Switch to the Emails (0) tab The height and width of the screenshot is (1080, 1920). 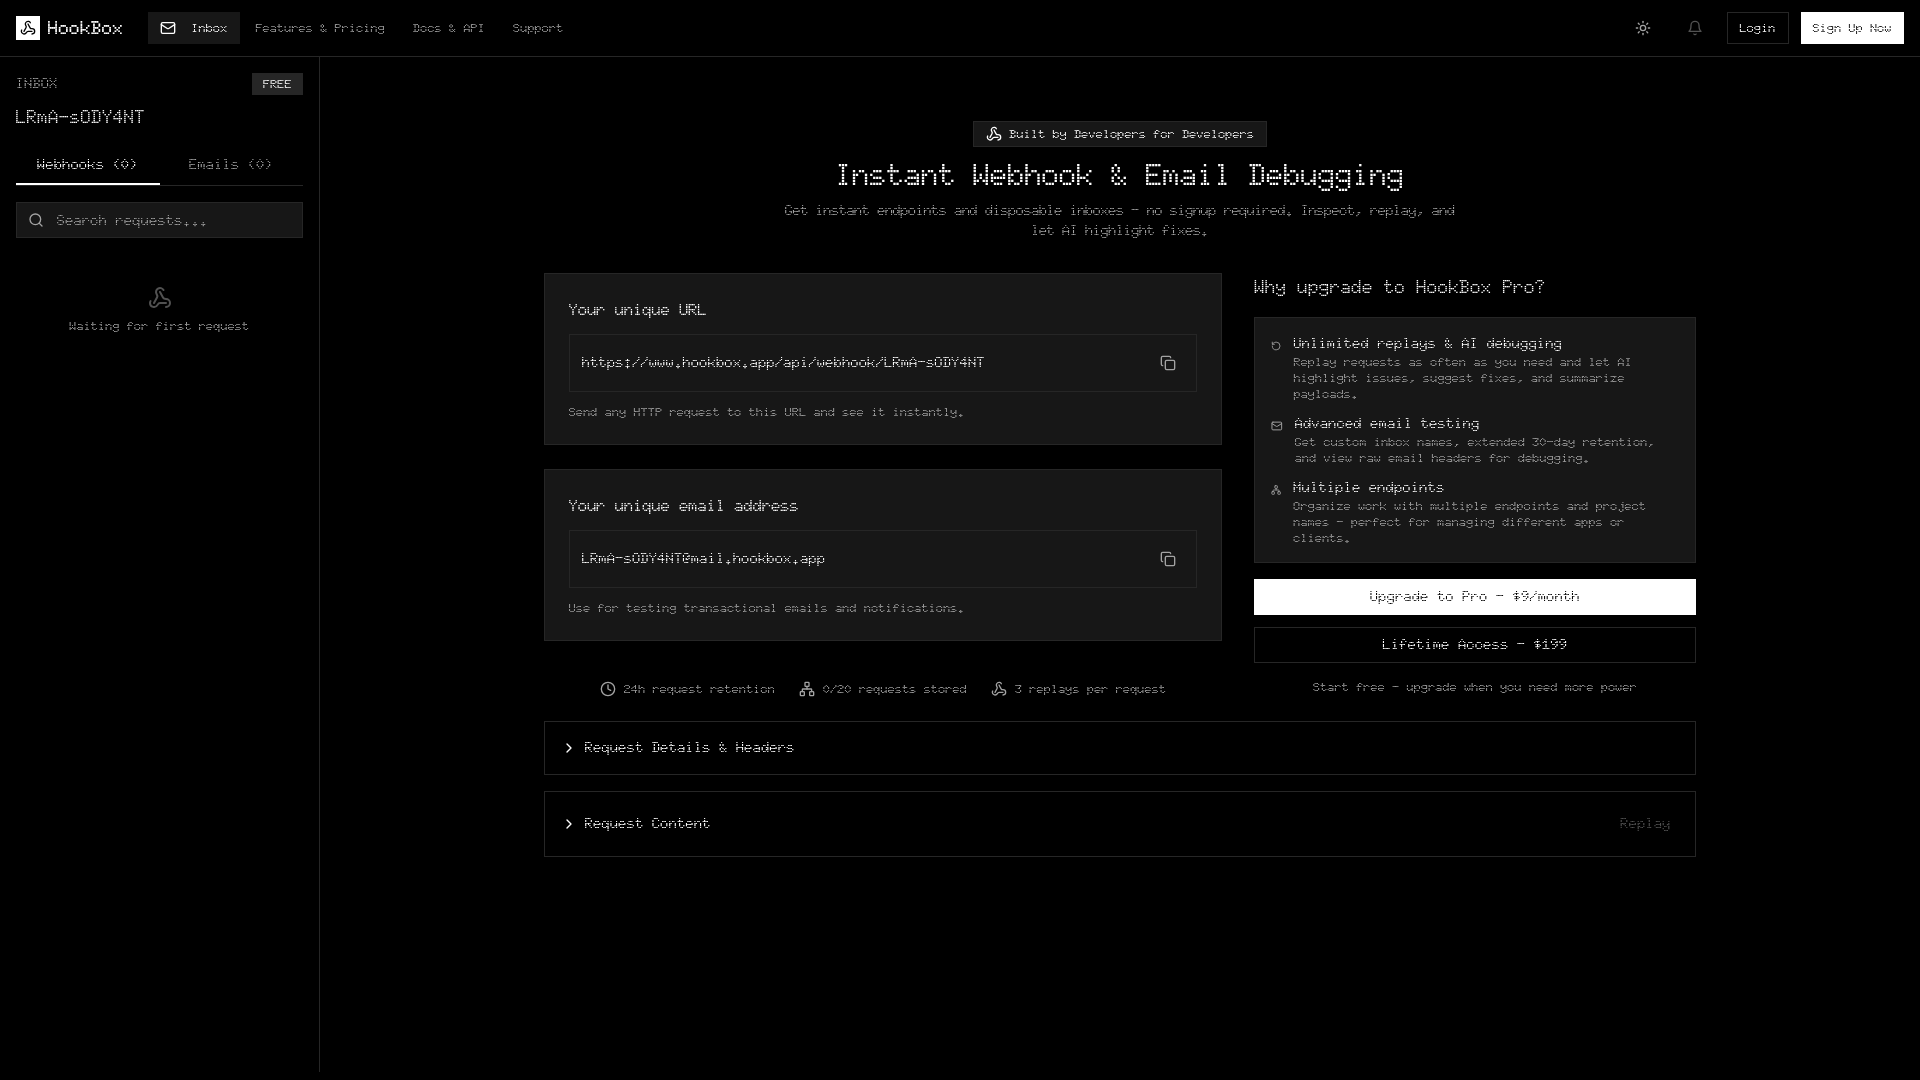tap(230, 164)
